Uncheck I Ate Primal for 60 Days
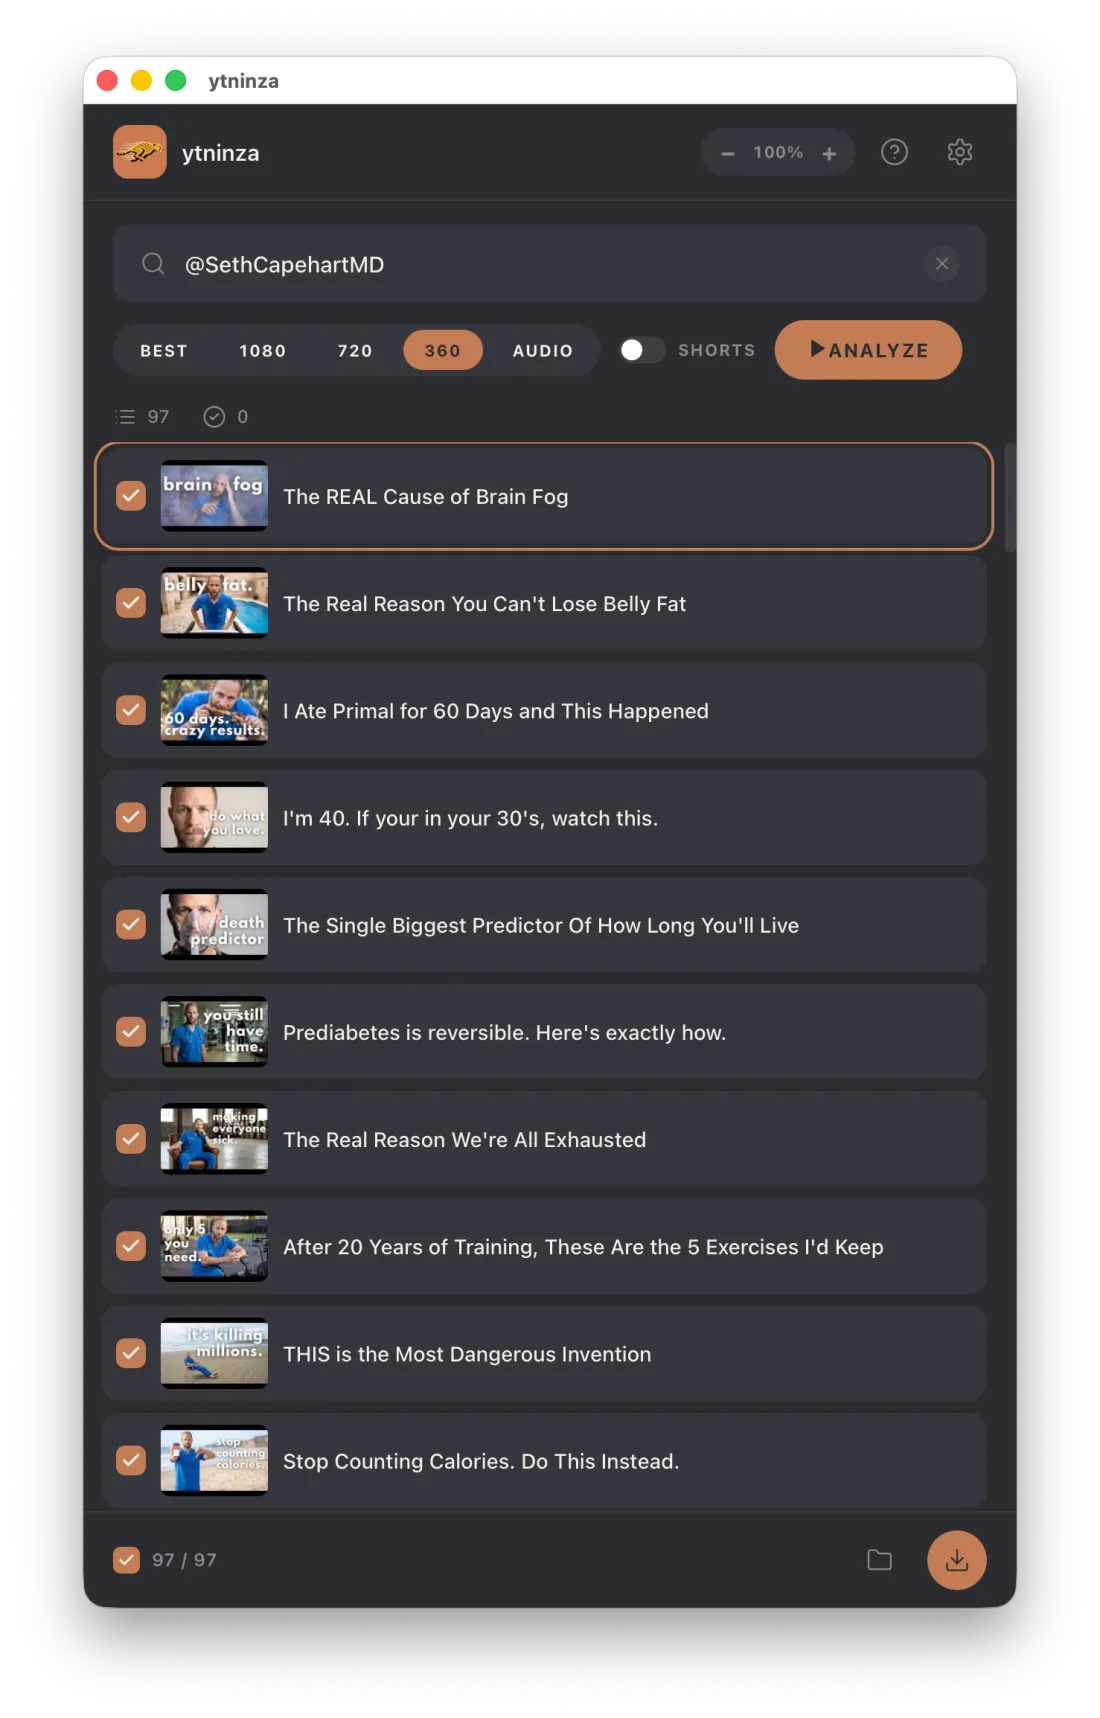This screenshot has width=1100, height=1718. (131, 710)
